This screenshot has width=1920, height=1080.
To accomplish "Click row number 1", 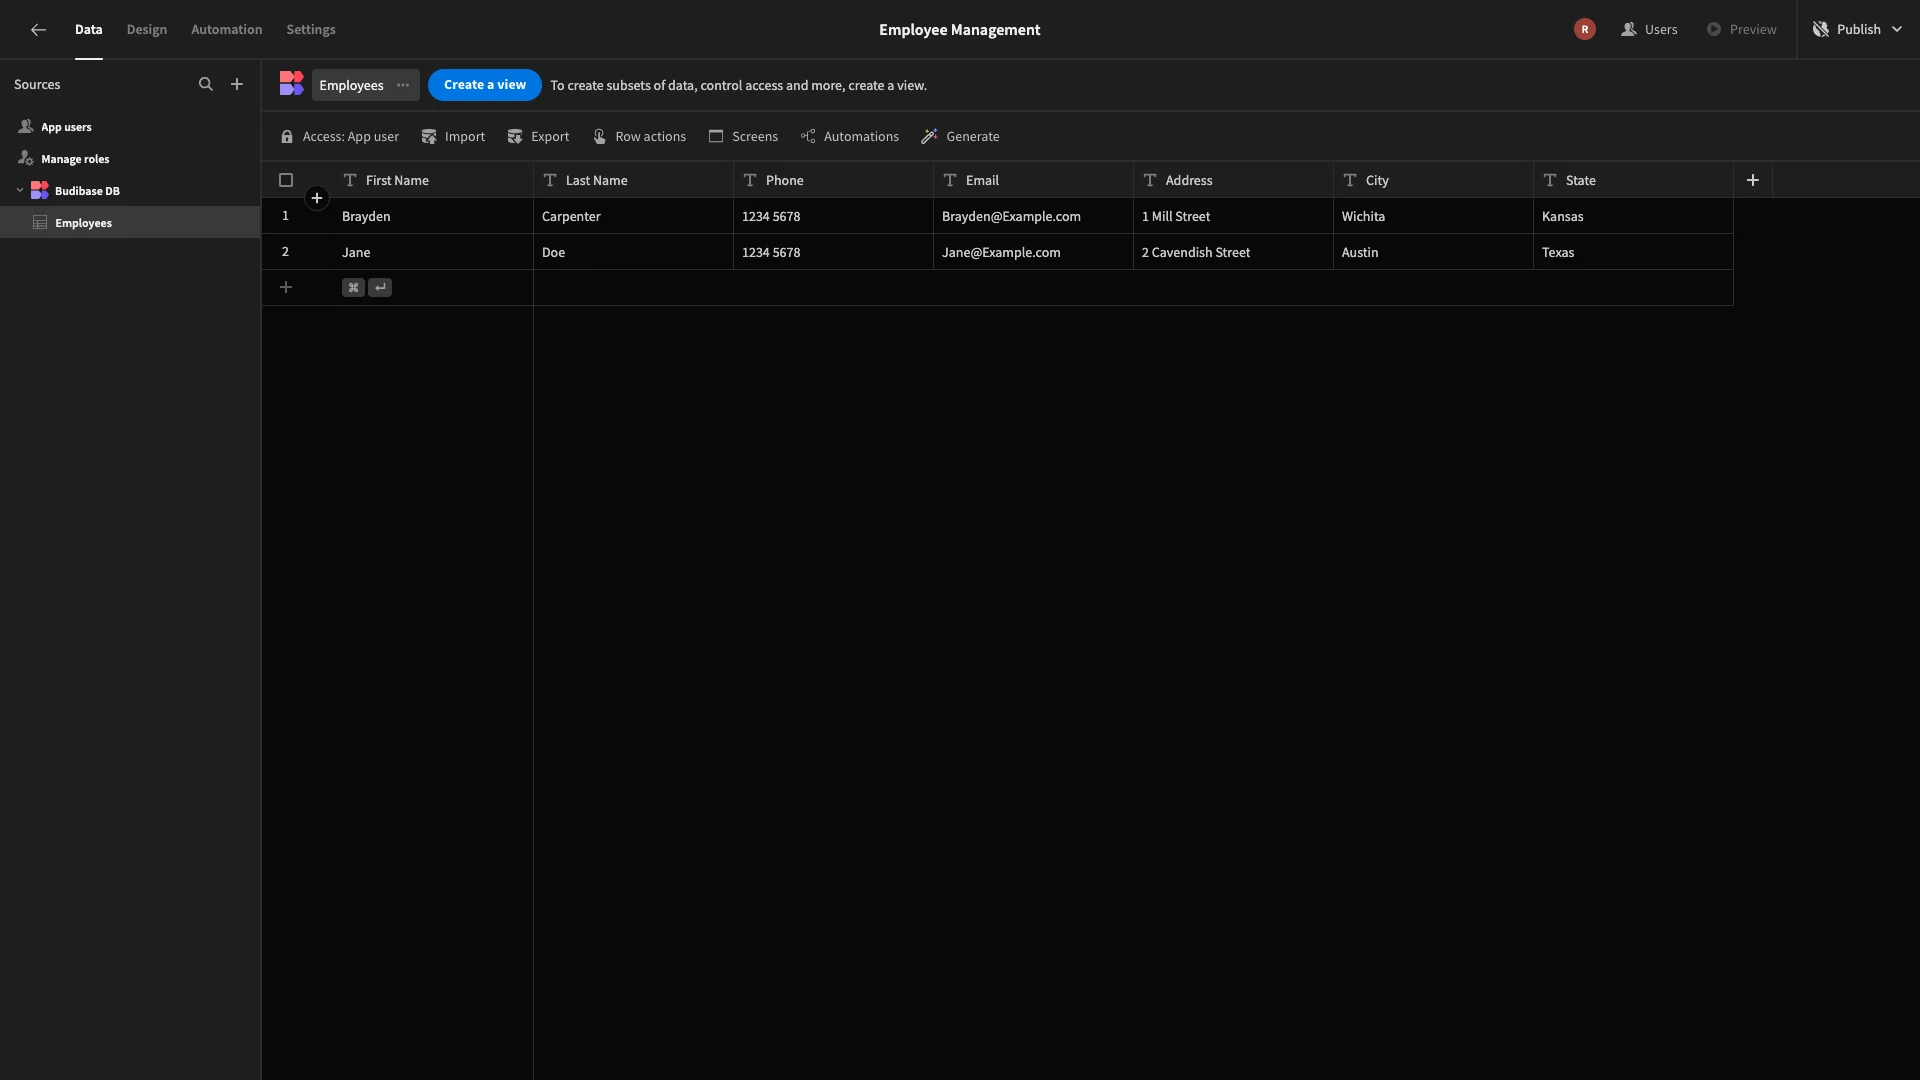I will click(285, 216).
